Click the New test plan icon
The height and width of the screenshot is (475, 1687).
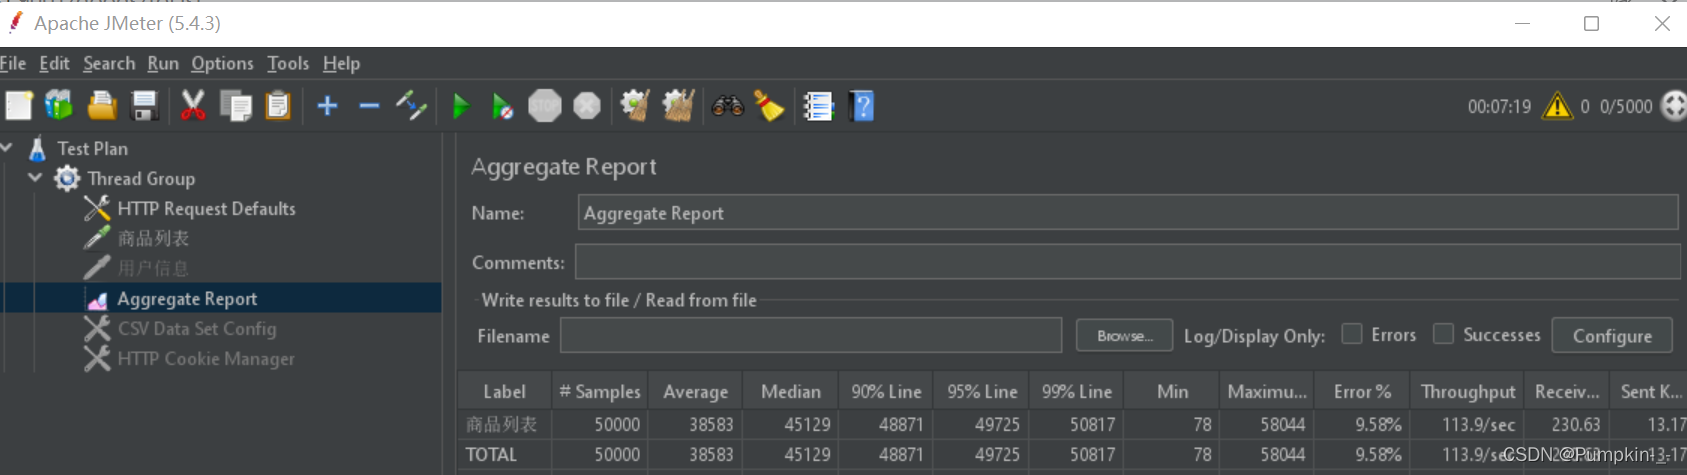[x=19, y=105]
